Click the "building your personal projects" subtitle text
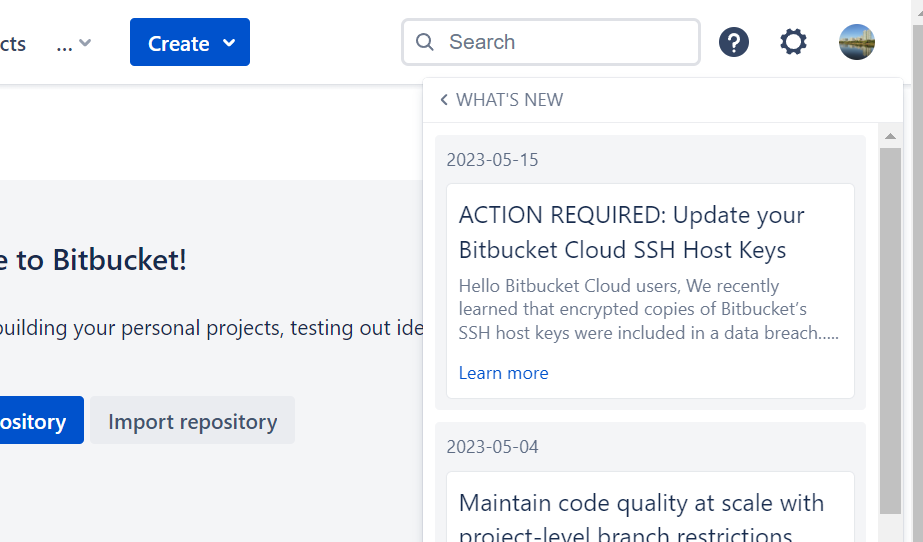 211,328
